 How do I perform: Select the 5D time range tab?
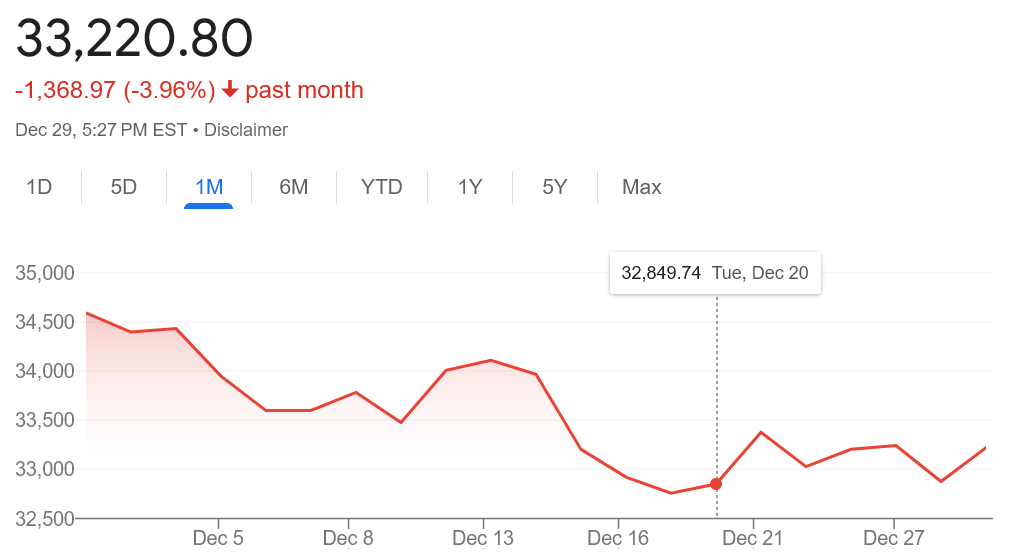(x=124, y=187)
